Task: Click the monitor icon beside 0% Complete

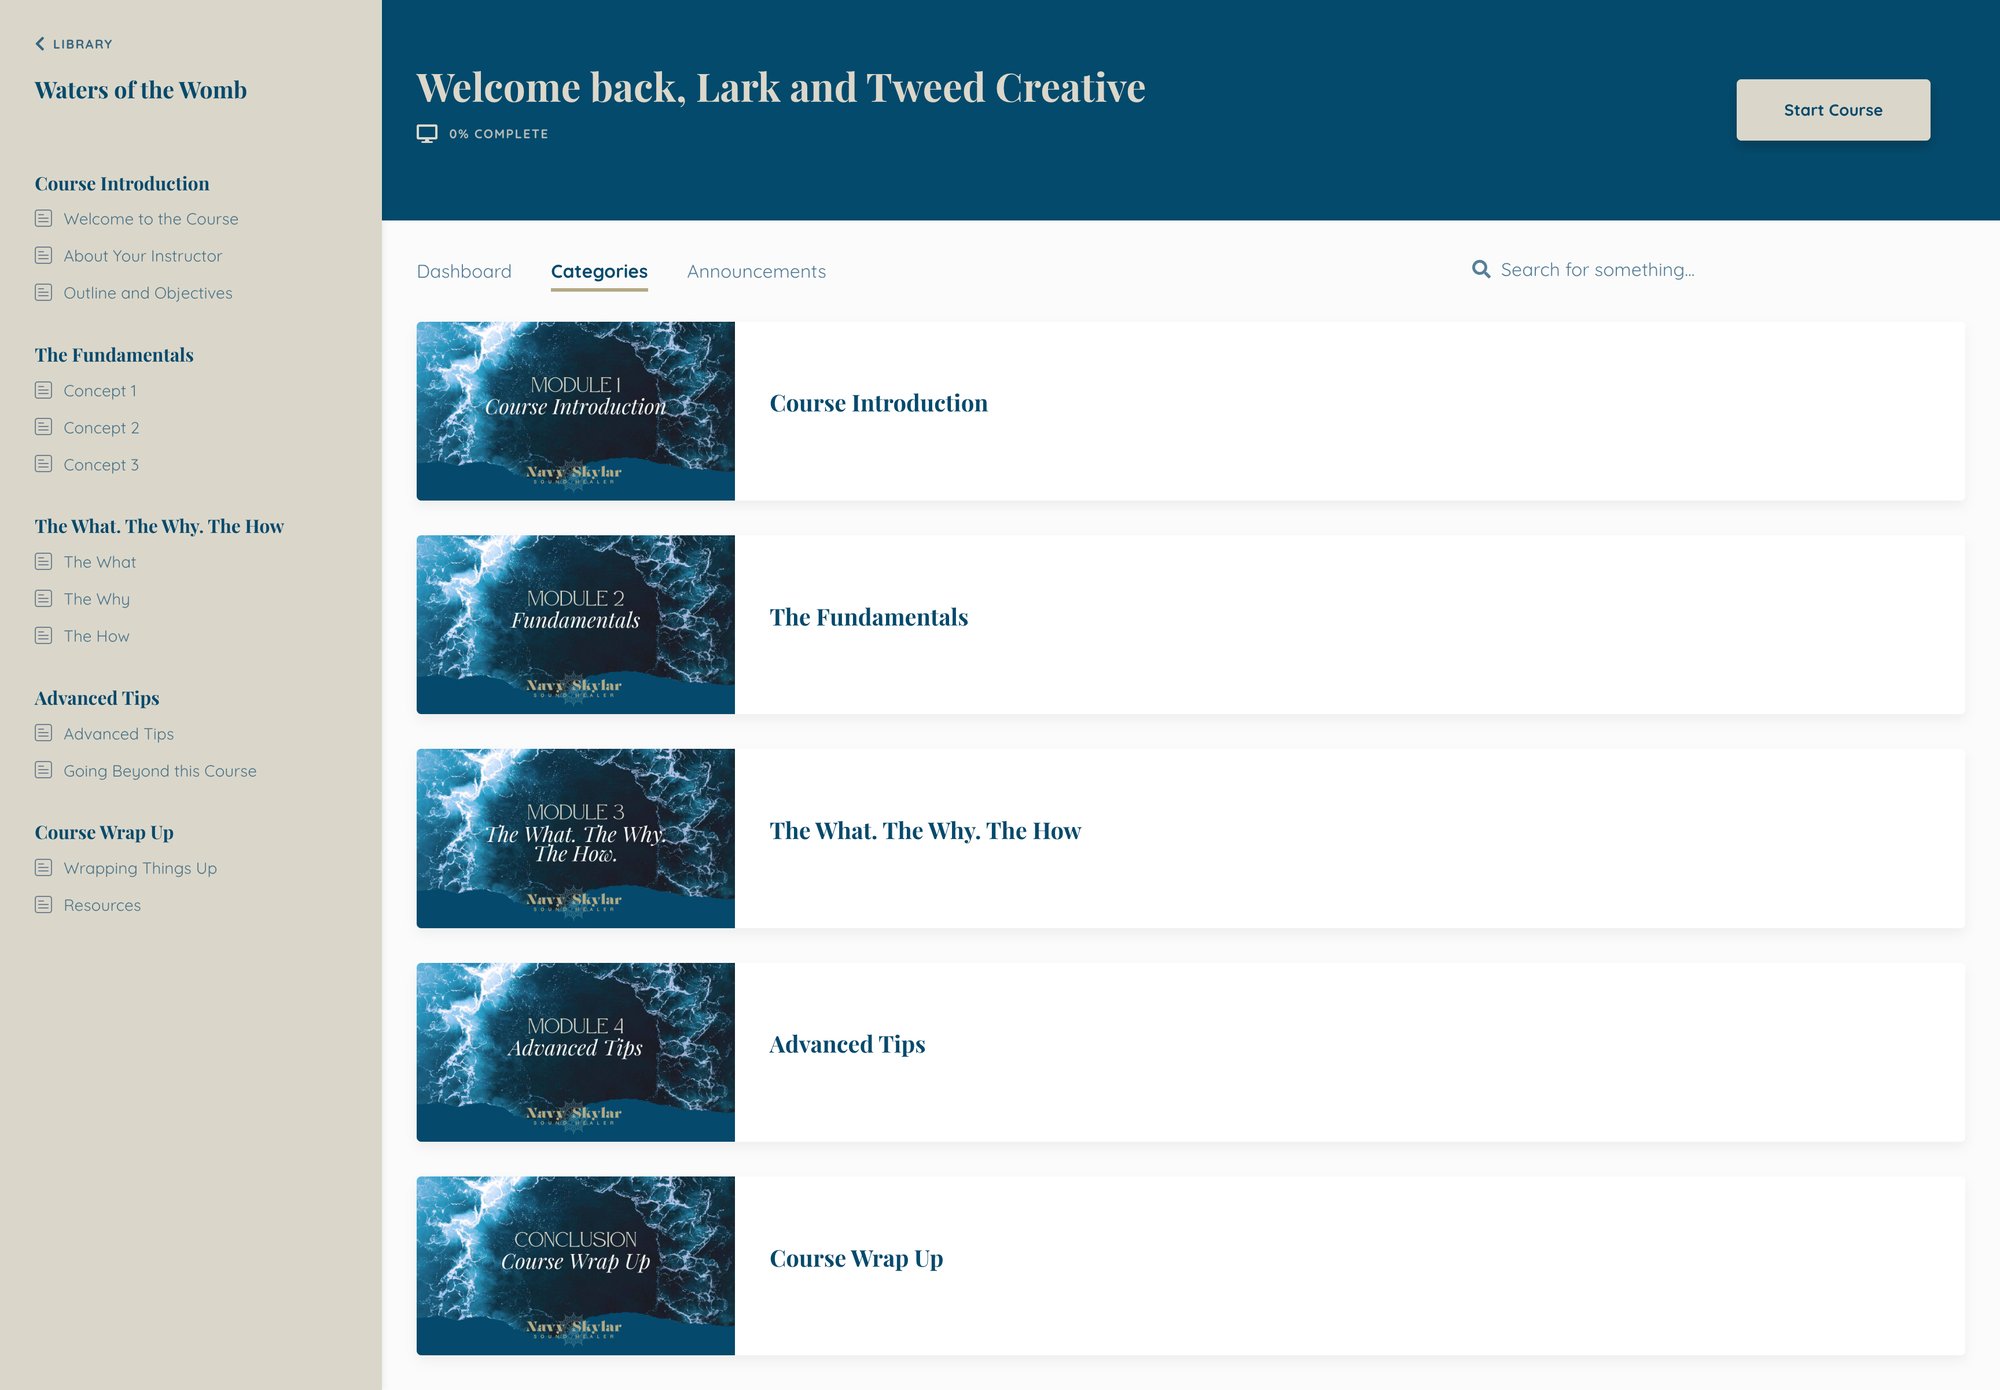Action: coord(427,134)
